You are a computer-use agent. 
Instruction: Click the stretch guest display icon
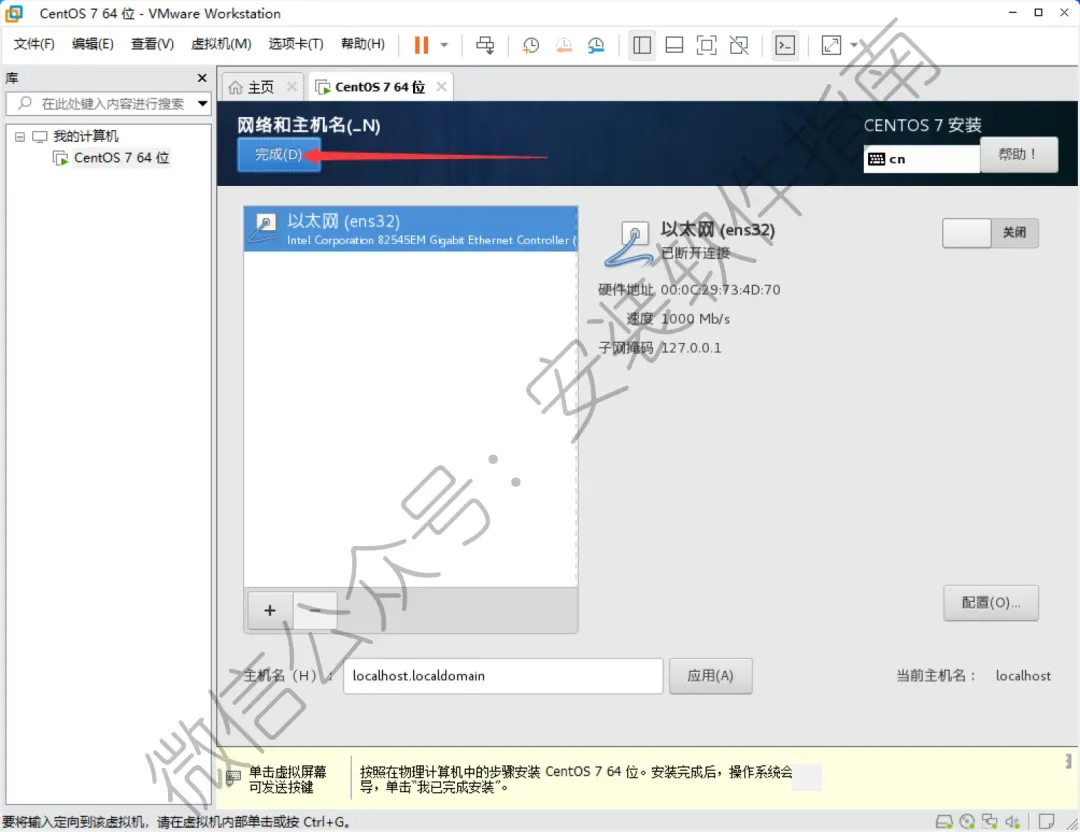point(831,45)
